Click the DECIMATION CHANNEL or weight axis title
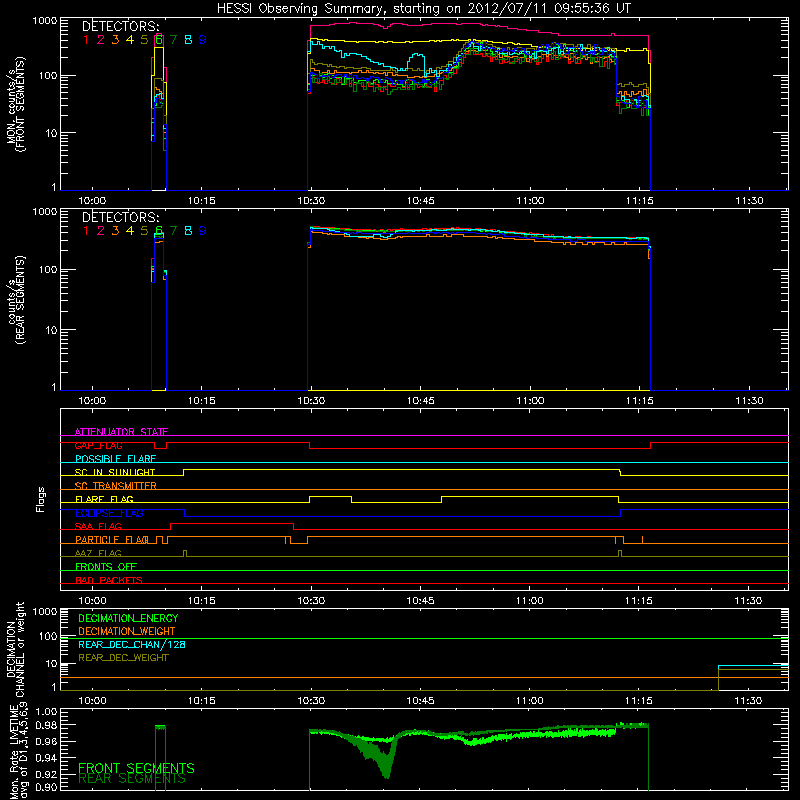This screenshot has width=800, height=800. pos(15,649)
